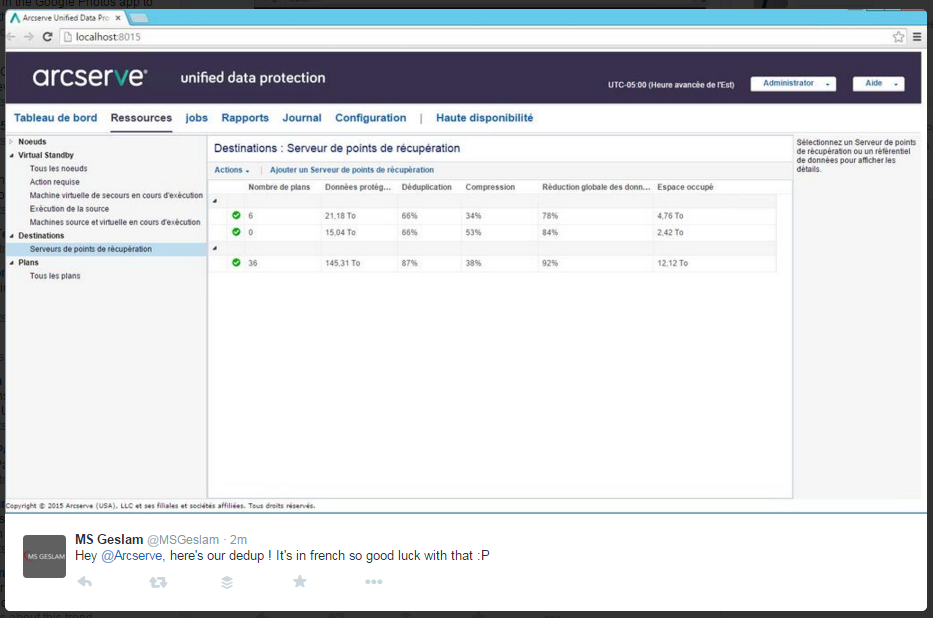
Task: Open the Tableau de bord tab
Action: (x=55, y=118)
